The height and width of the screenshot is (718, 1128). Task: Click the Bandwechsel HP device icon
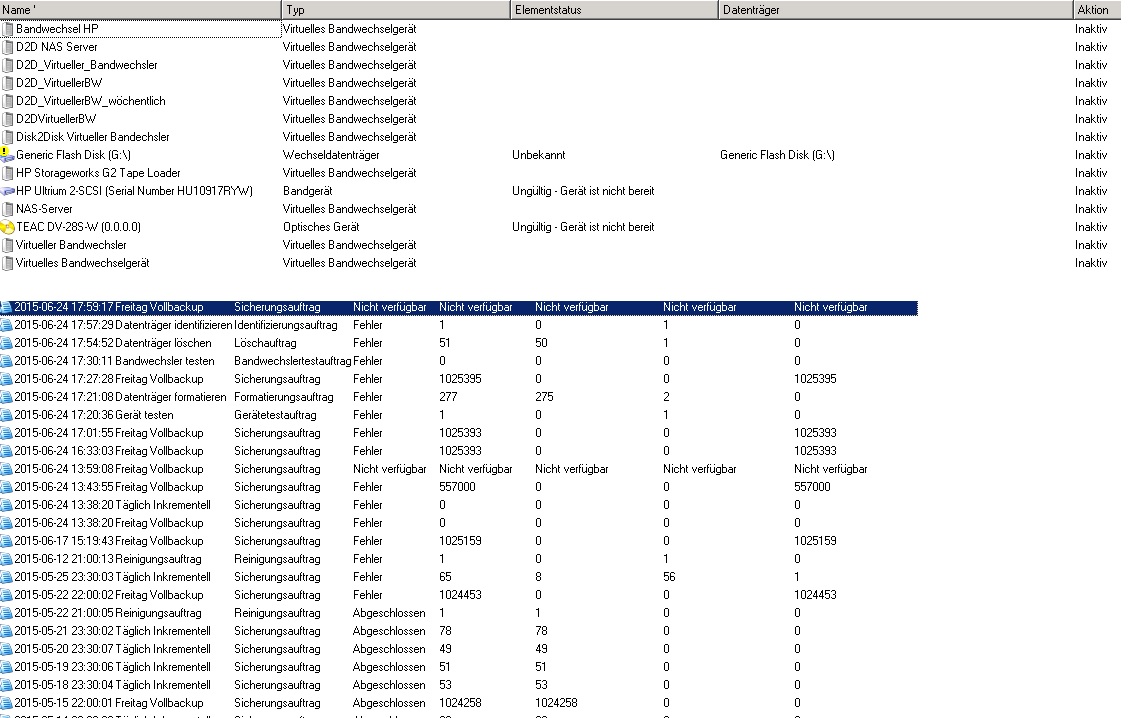pyautogui.click(x=8, y=29)
